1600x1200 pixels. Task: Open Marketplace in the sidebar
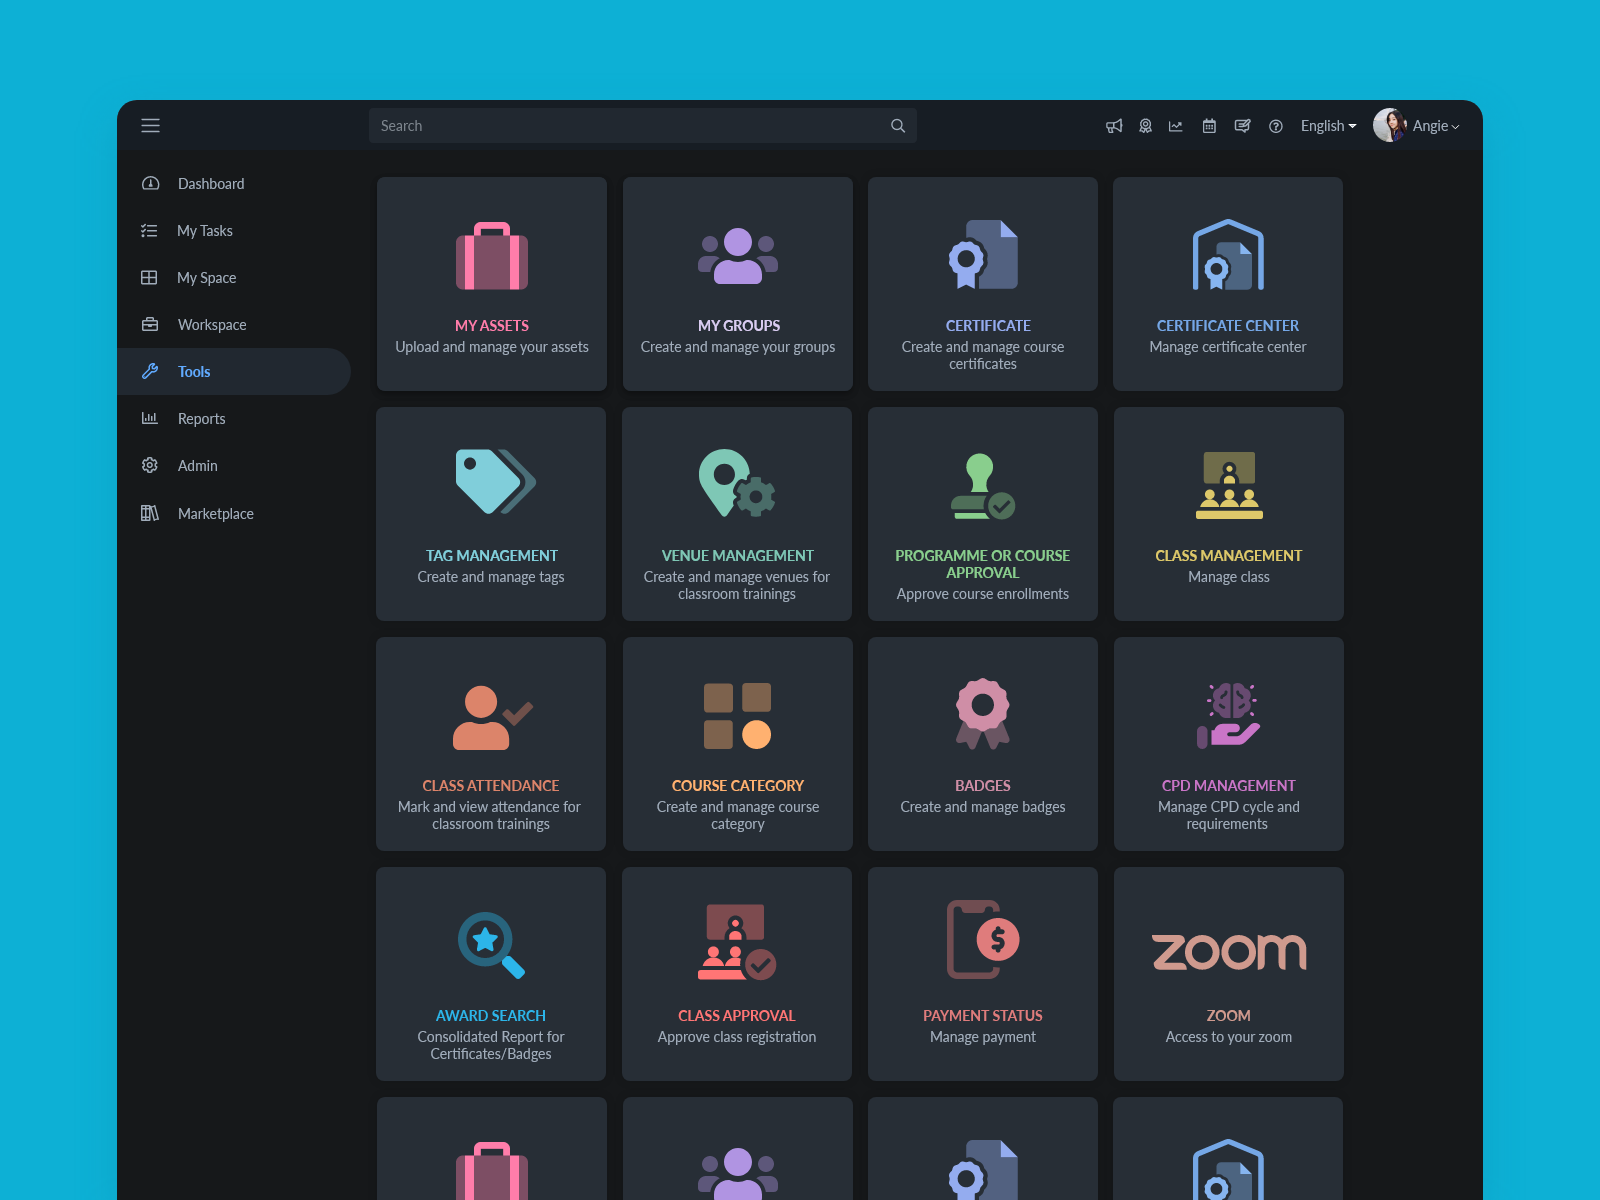(234, 514)
